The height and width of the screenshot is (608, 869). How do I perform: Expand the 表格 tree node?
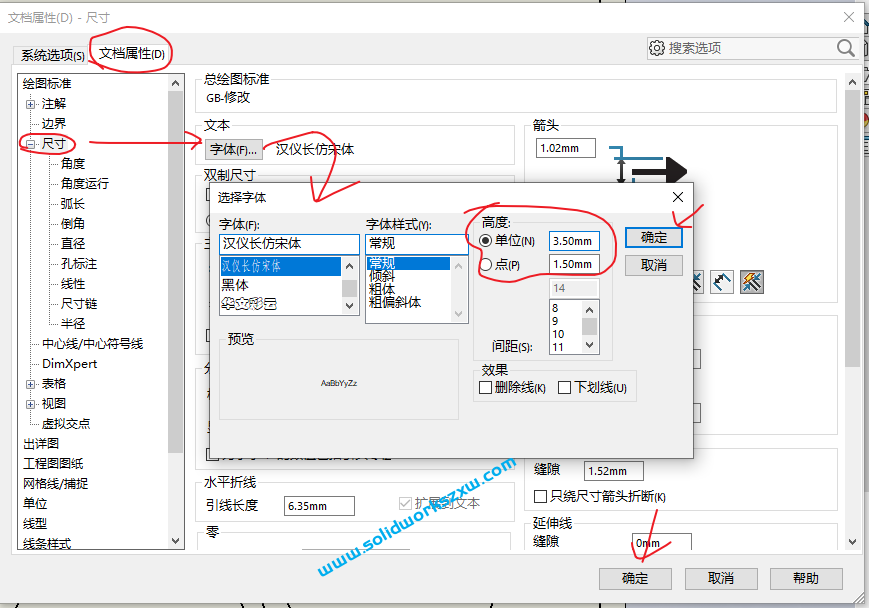point(31,383)
